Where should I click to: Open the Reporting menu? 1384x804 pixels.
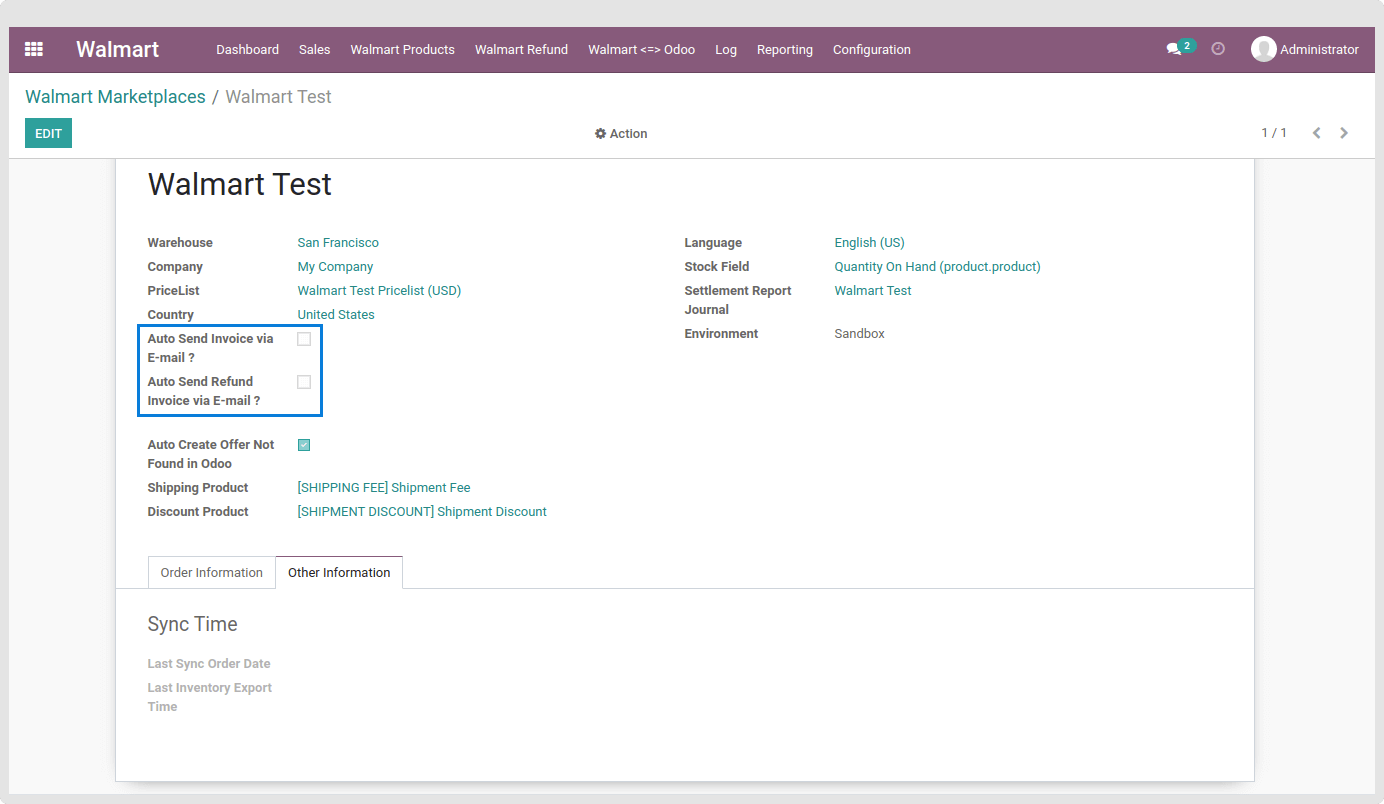tap(785, 49)
